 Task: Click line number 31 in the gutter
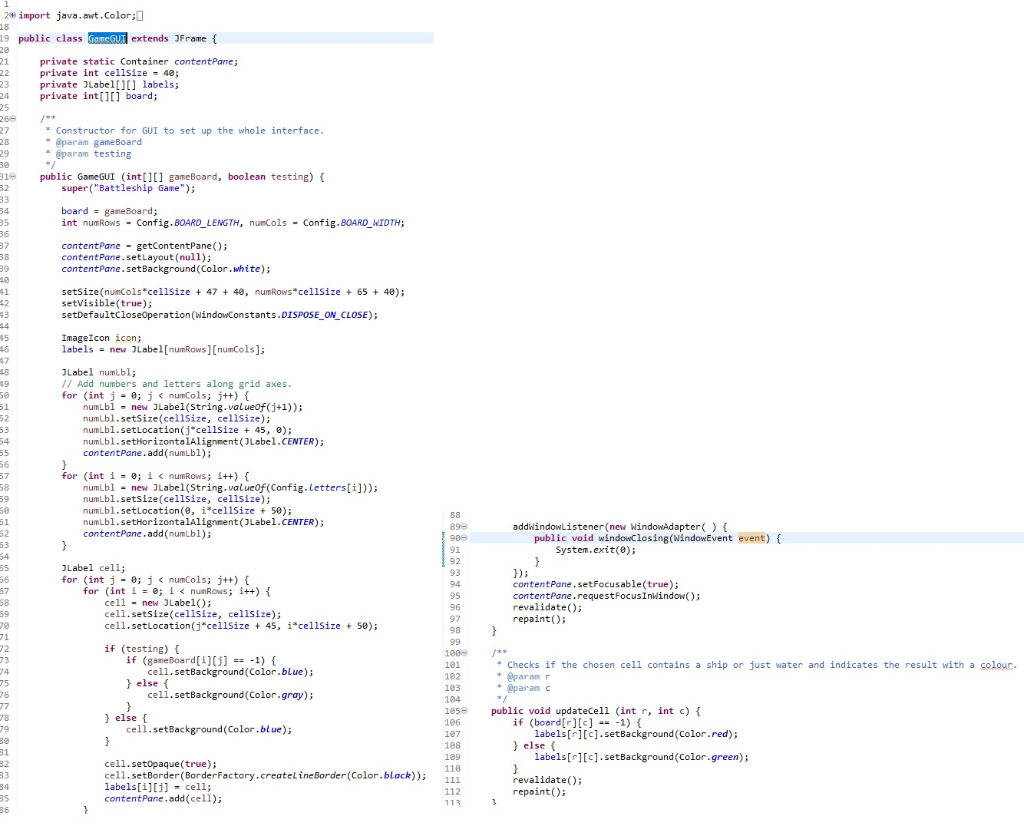7,176
